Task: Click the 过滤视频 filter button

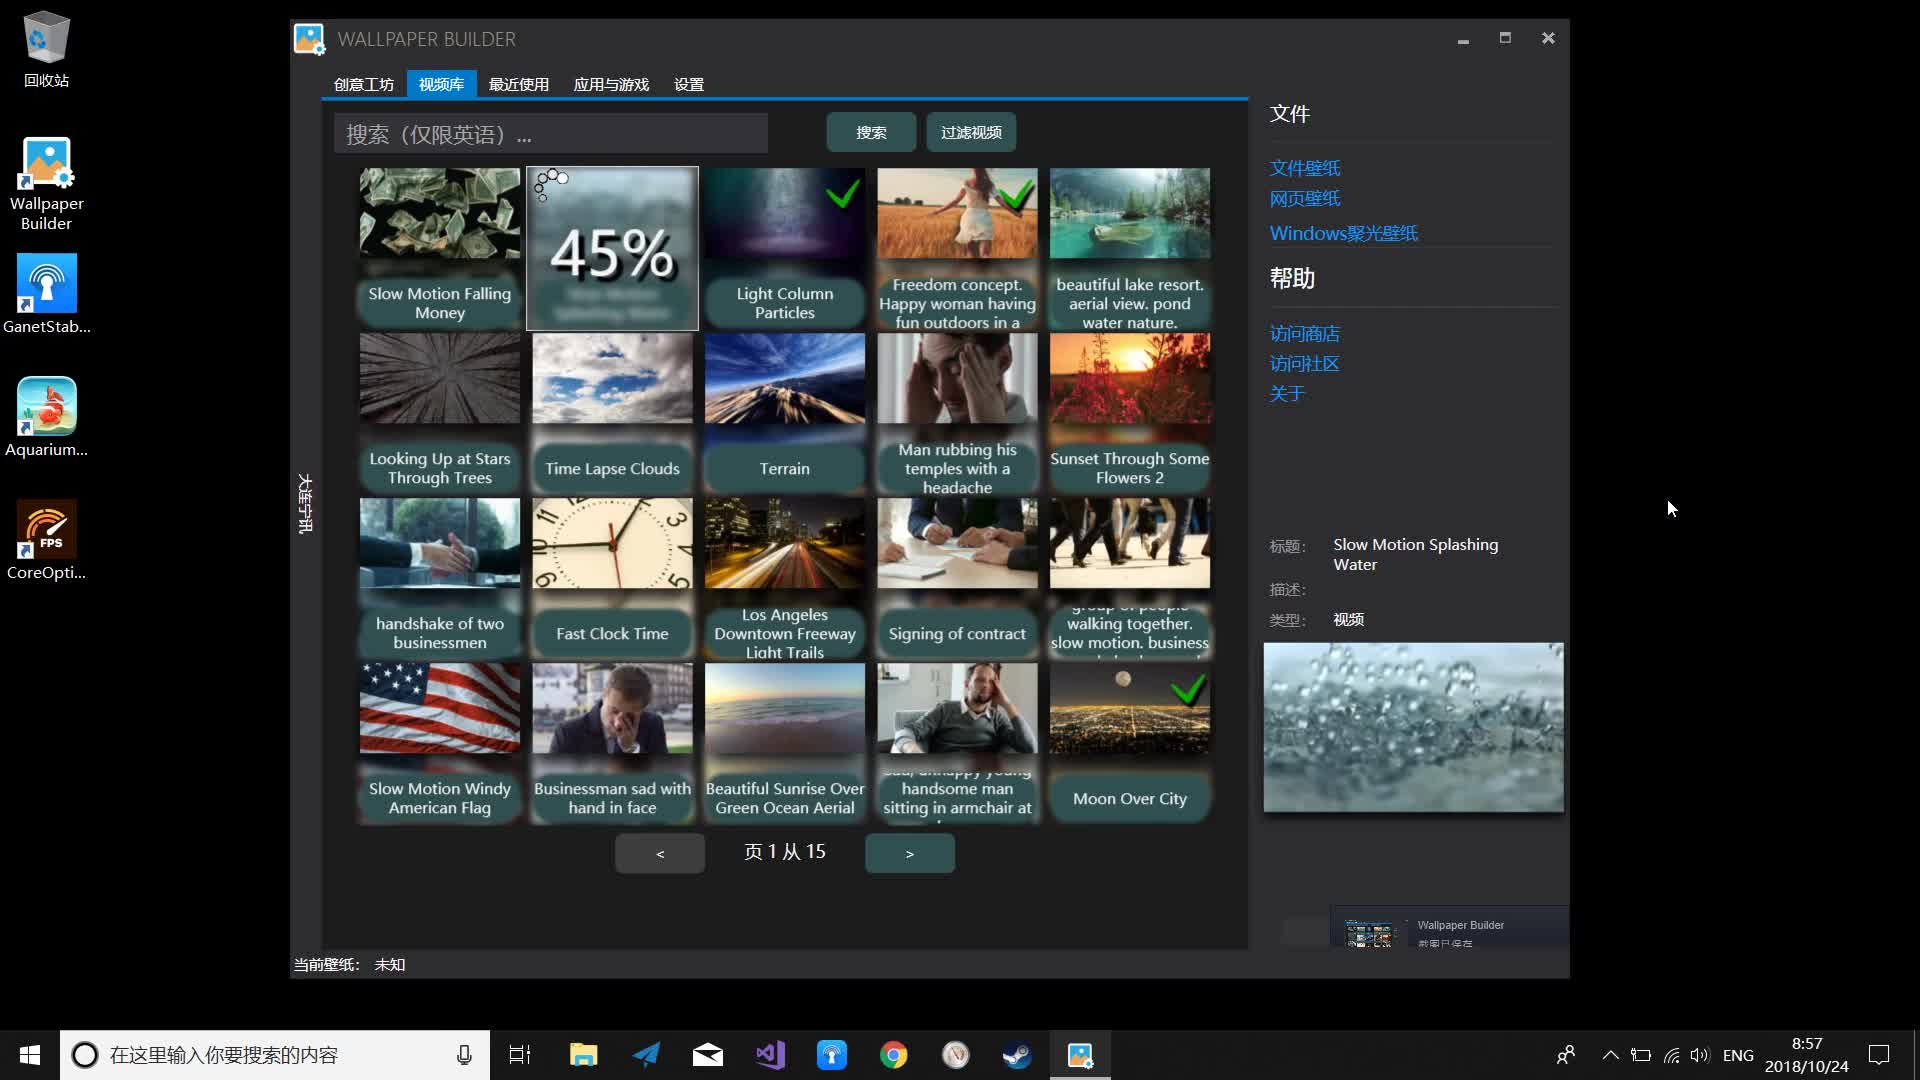Action: pyautogui.click(x=970, y=132)
